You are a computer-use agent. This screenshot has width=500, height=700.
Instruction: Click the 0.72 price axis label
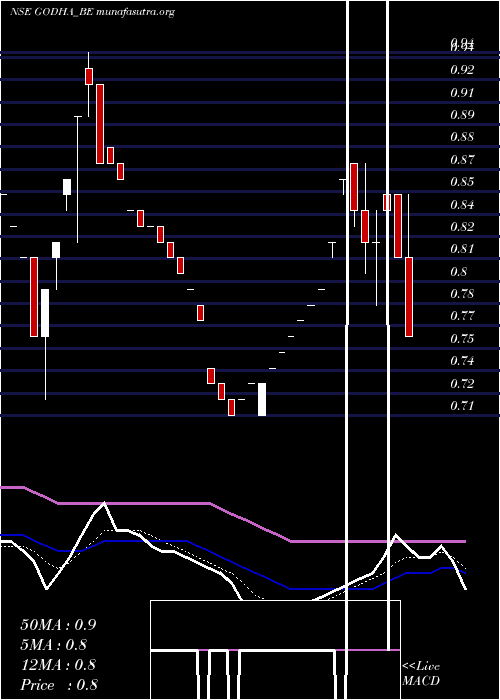(x=462, y=383)
